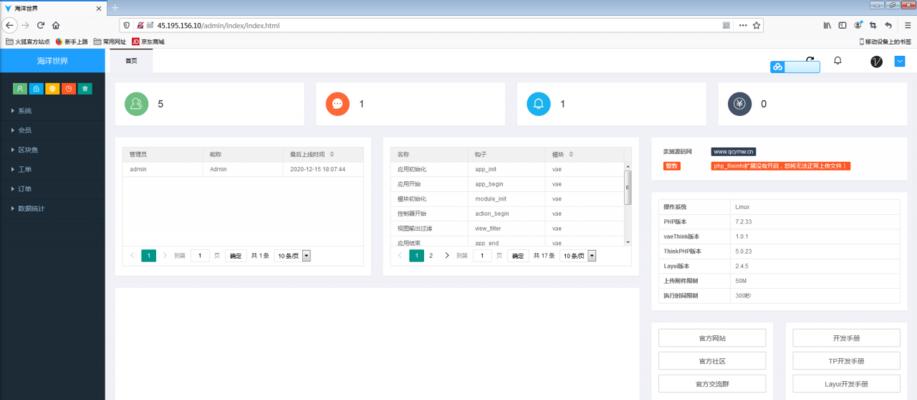Go to page 2 of hooks table
Image resolution: width=917 pixels, height=400 pixels.
tap(431, 256)
